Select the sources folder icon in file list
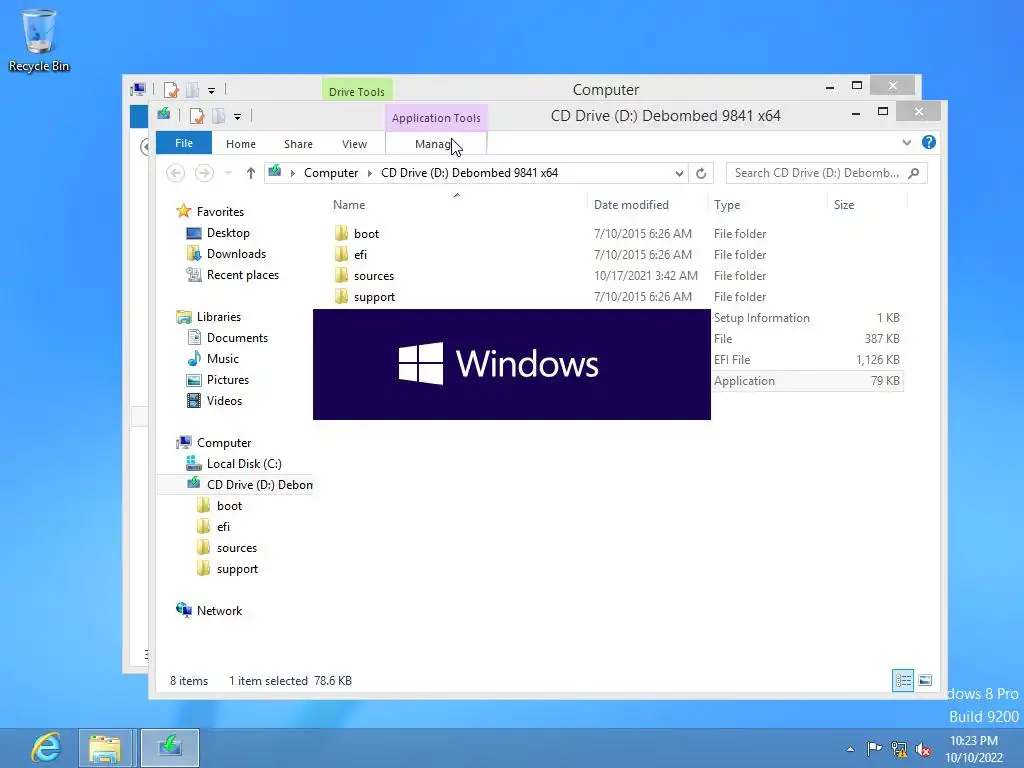 341,275
